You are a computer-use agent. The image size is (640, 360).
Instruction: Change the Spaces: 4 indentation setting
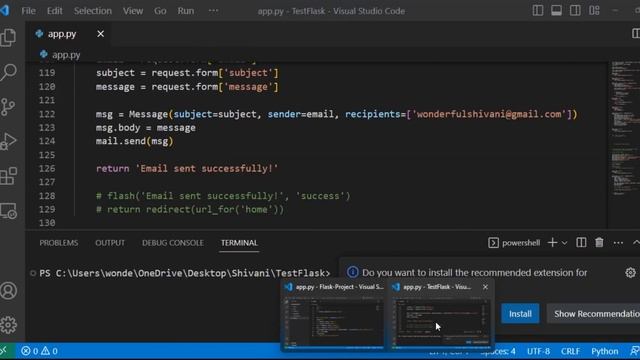click(x=498, y=351)
